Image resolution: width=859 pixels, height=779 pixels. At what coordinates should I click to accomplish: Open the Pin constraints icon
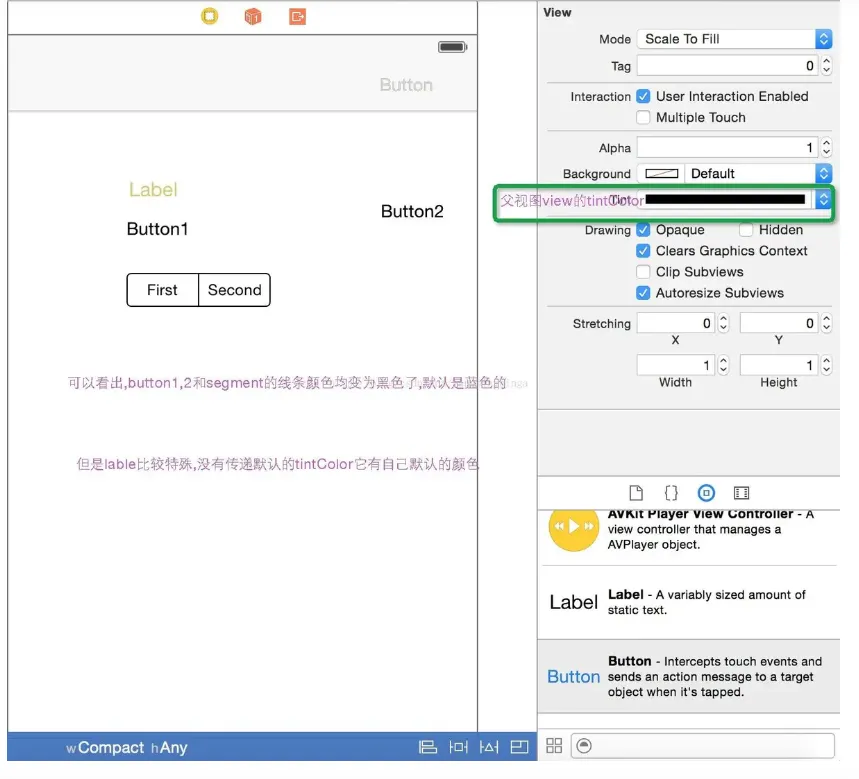pyautogui.click(x=489, y=747)
